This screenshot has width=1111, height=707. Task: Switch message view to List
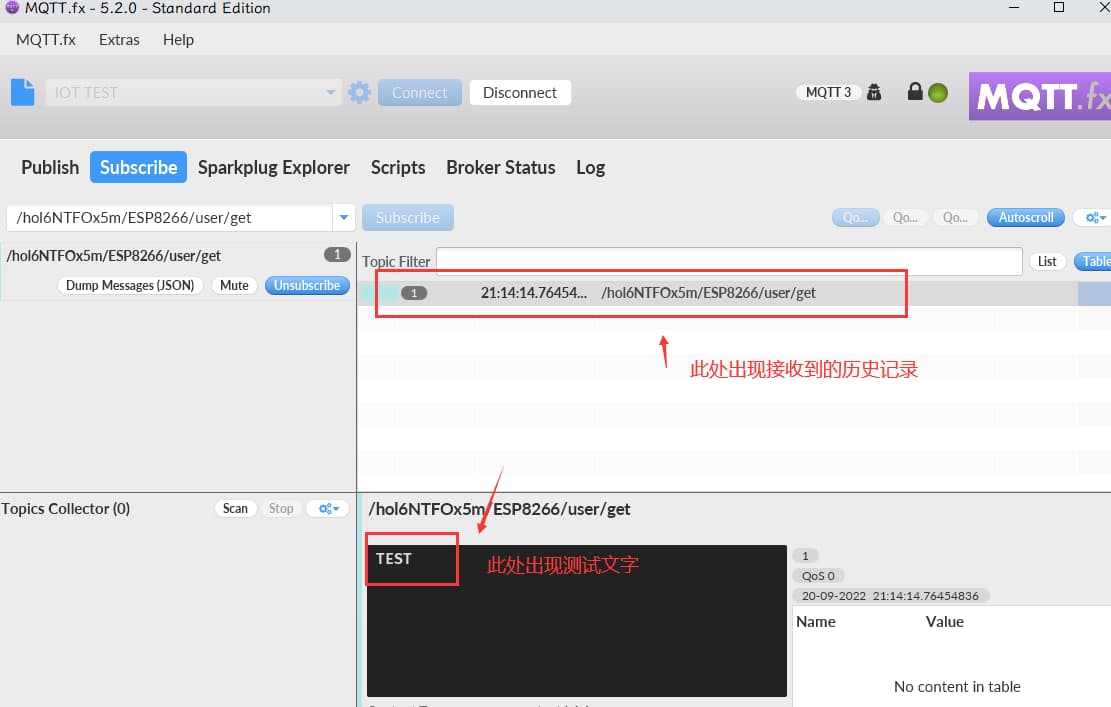click(x=1047, y=261)
